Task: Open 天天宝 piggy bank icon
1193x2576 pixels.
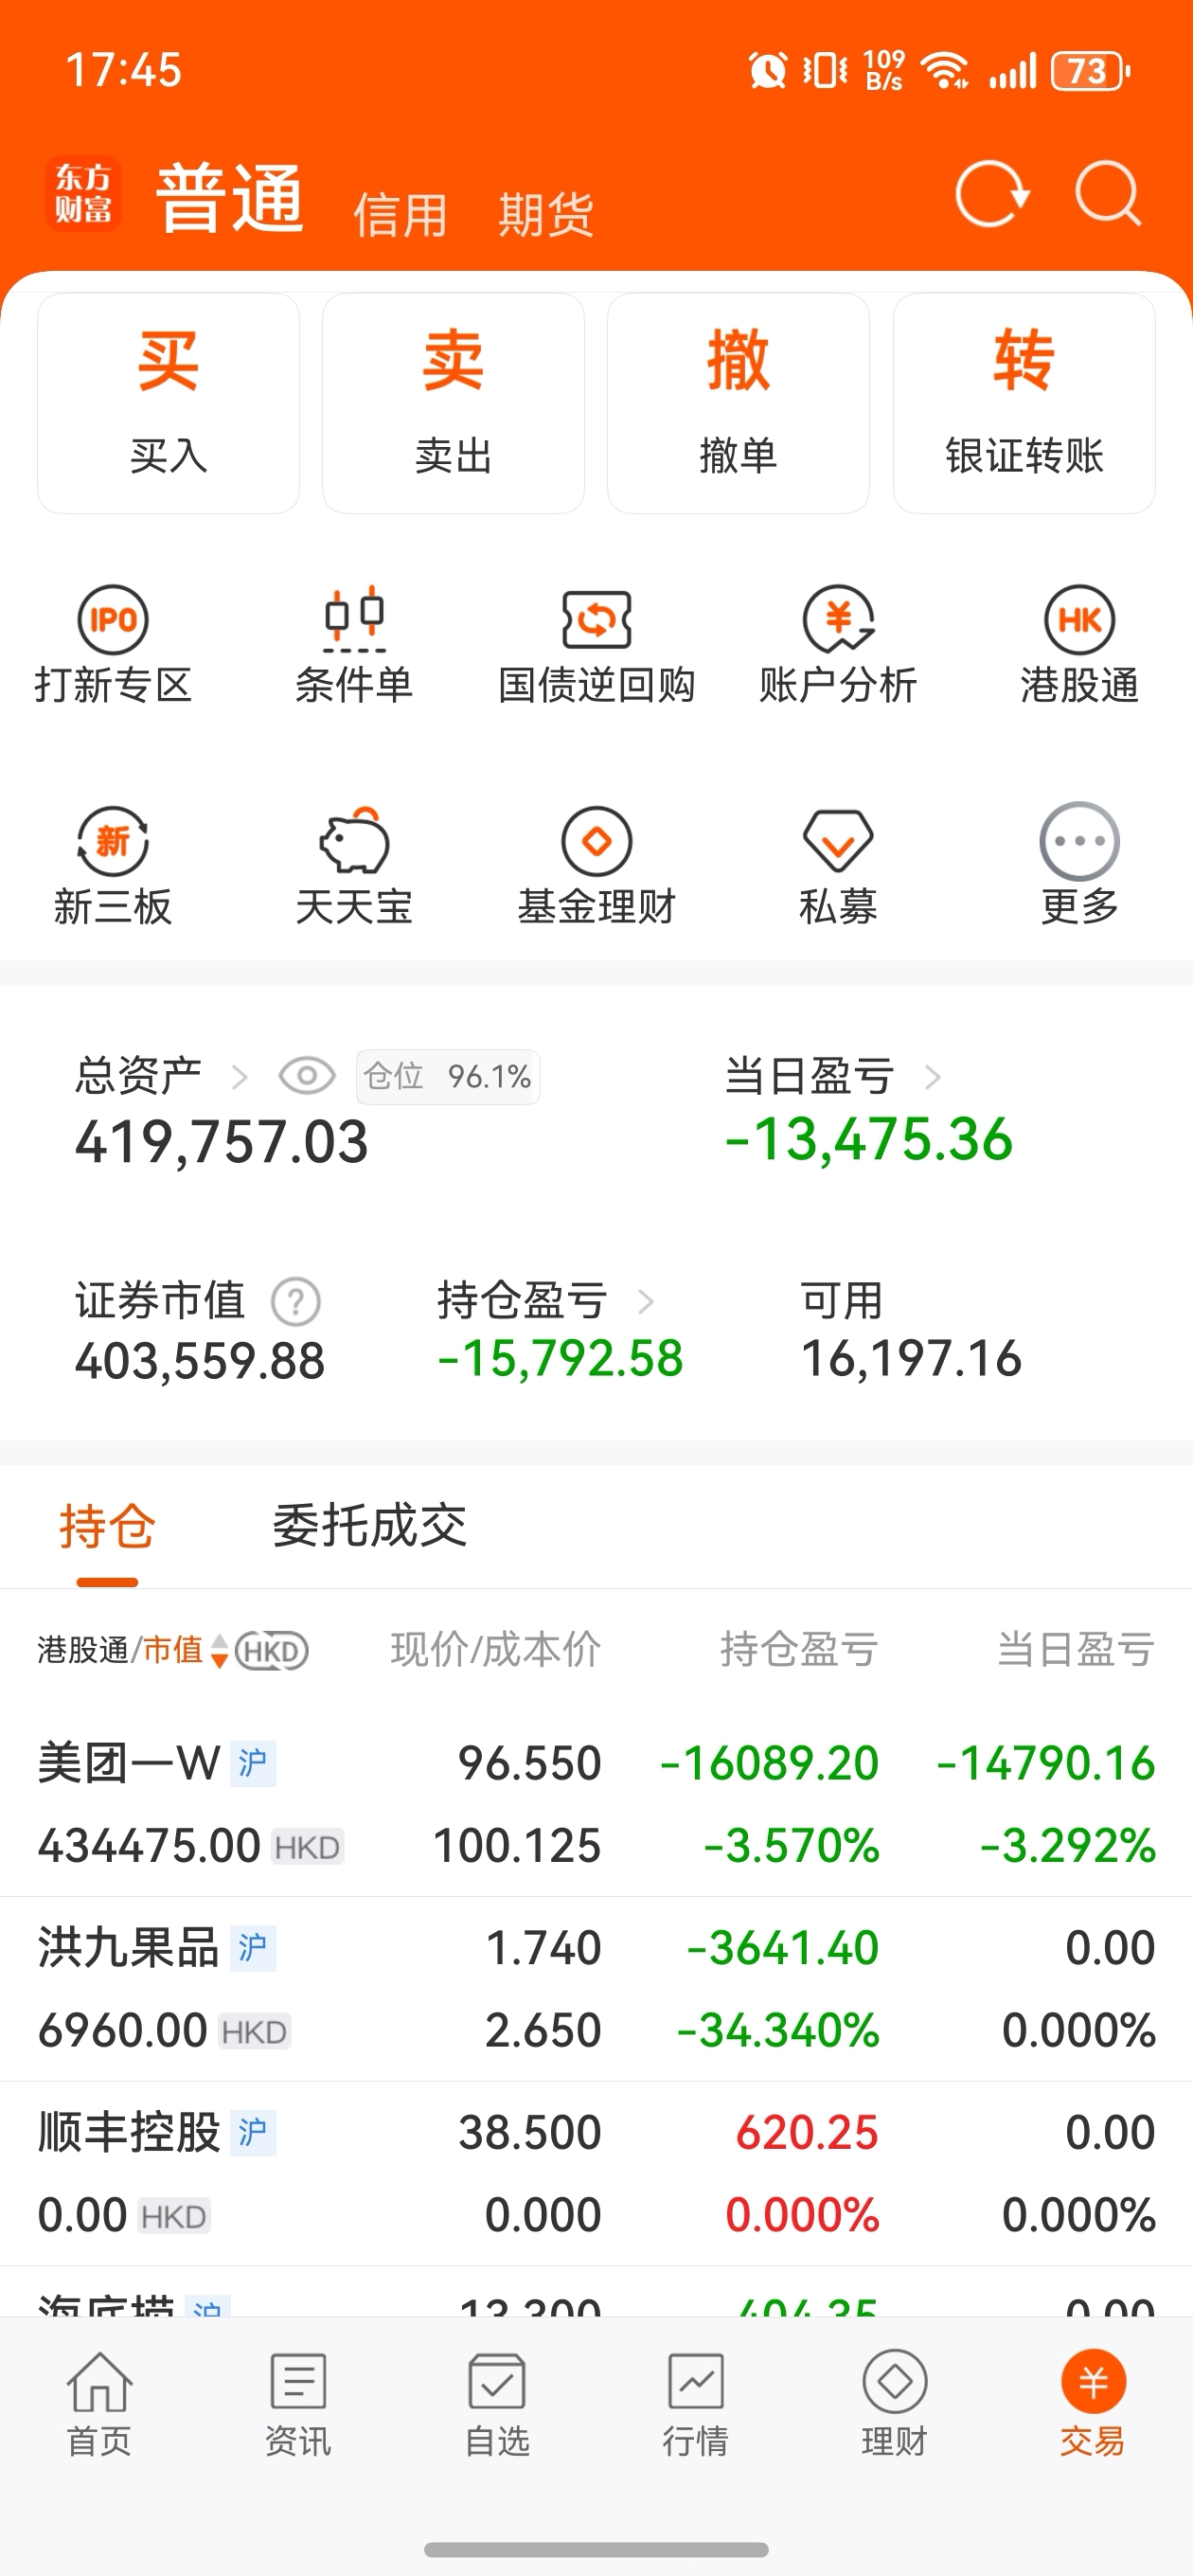Action: click(x=354, y=841)
